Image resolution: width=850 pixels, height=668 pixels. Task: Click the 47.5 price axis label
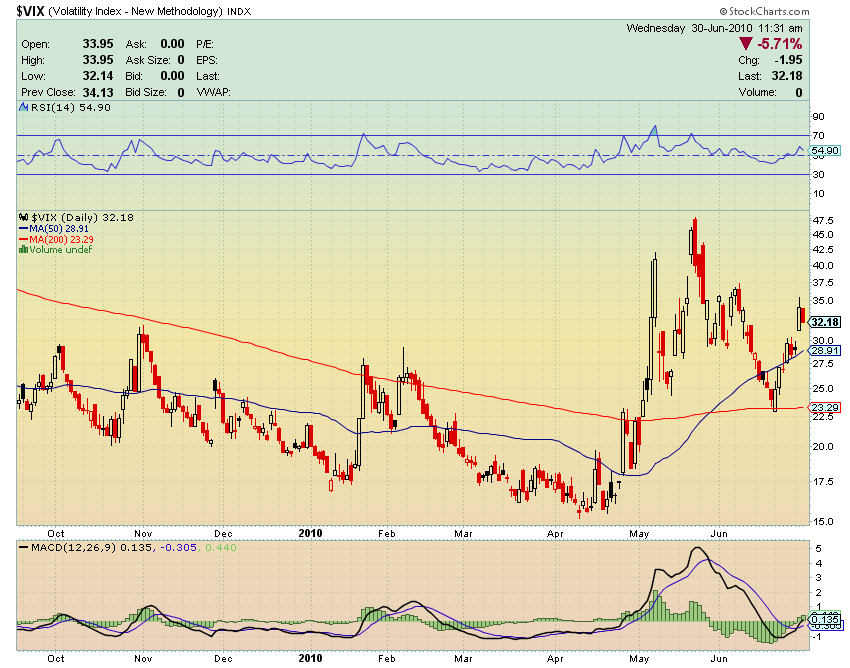click(x=823, y=221)
